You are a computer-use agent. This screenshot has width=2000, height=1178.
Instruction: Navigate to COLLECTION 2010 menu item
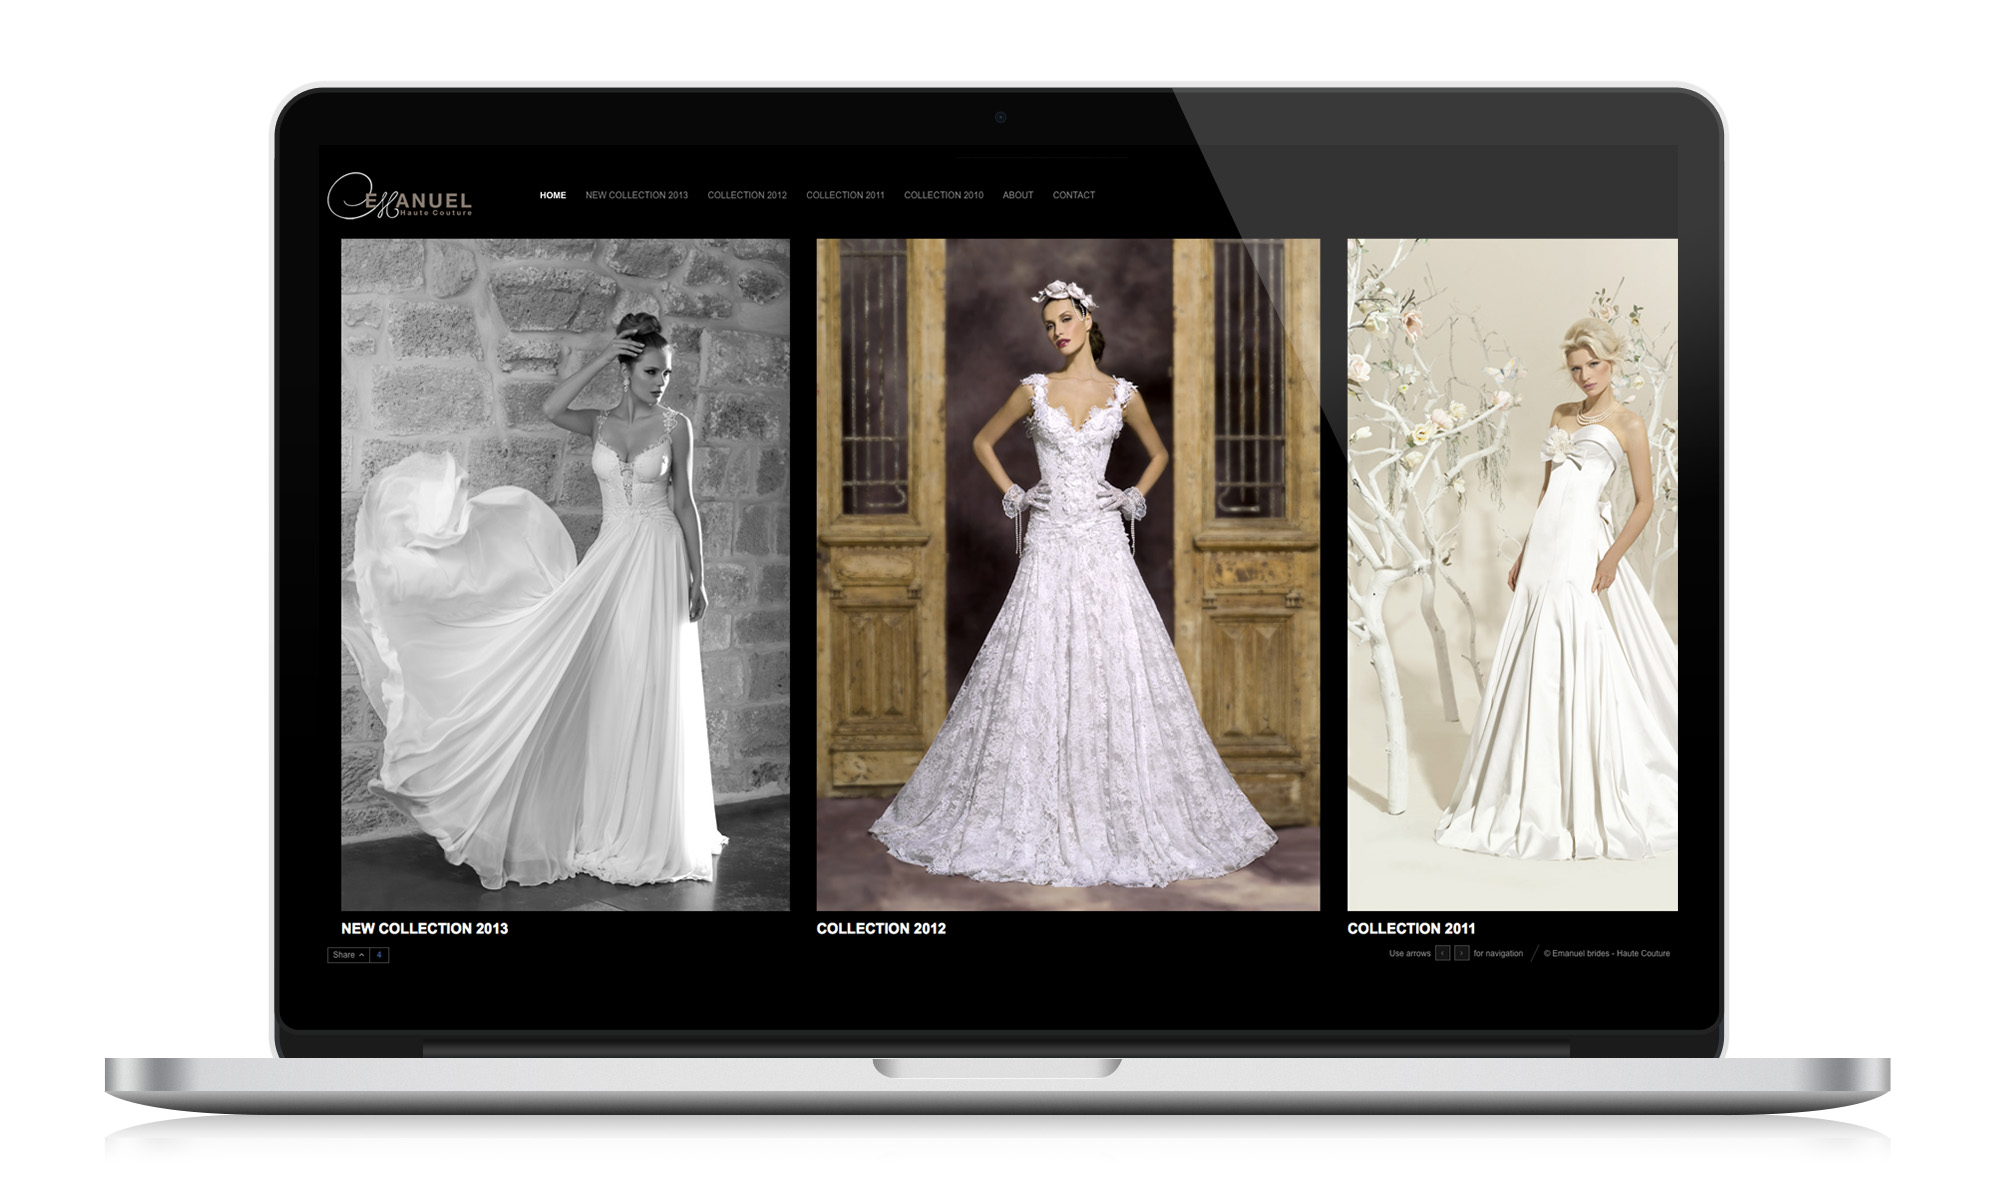[943, 195]
